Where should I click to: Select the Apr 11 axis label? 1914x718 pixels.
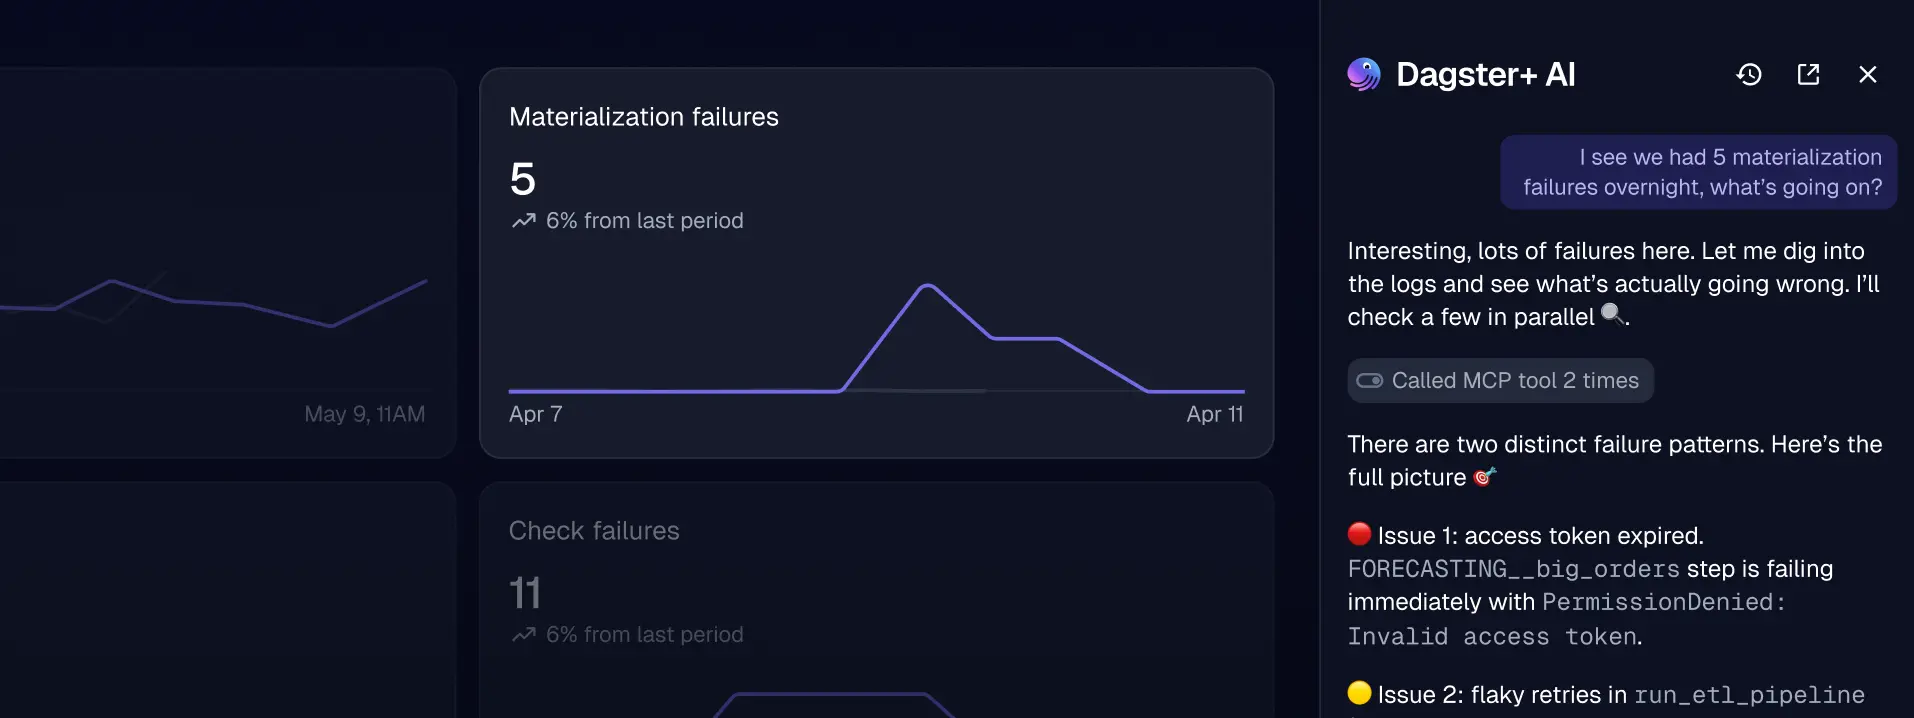coord(1215,414)
